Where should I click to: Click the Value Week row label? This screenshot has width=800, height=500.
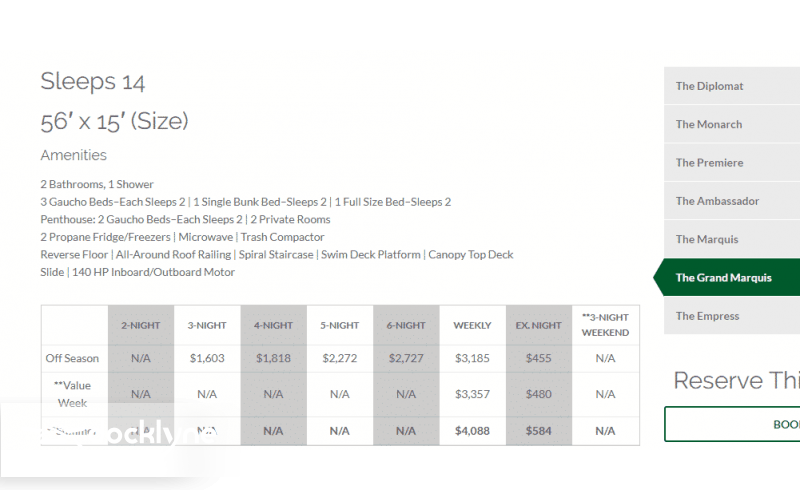point(72,393)
